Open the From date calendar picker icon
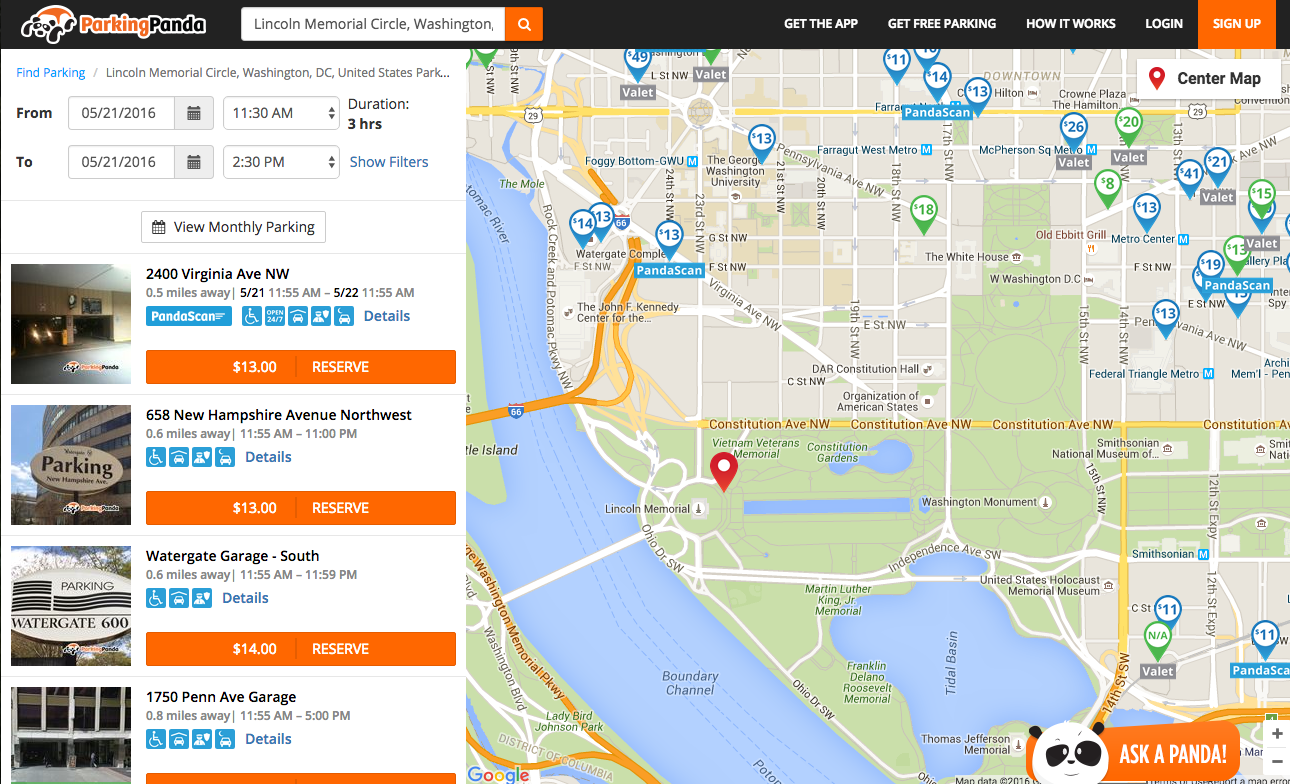 pos(194,113)
